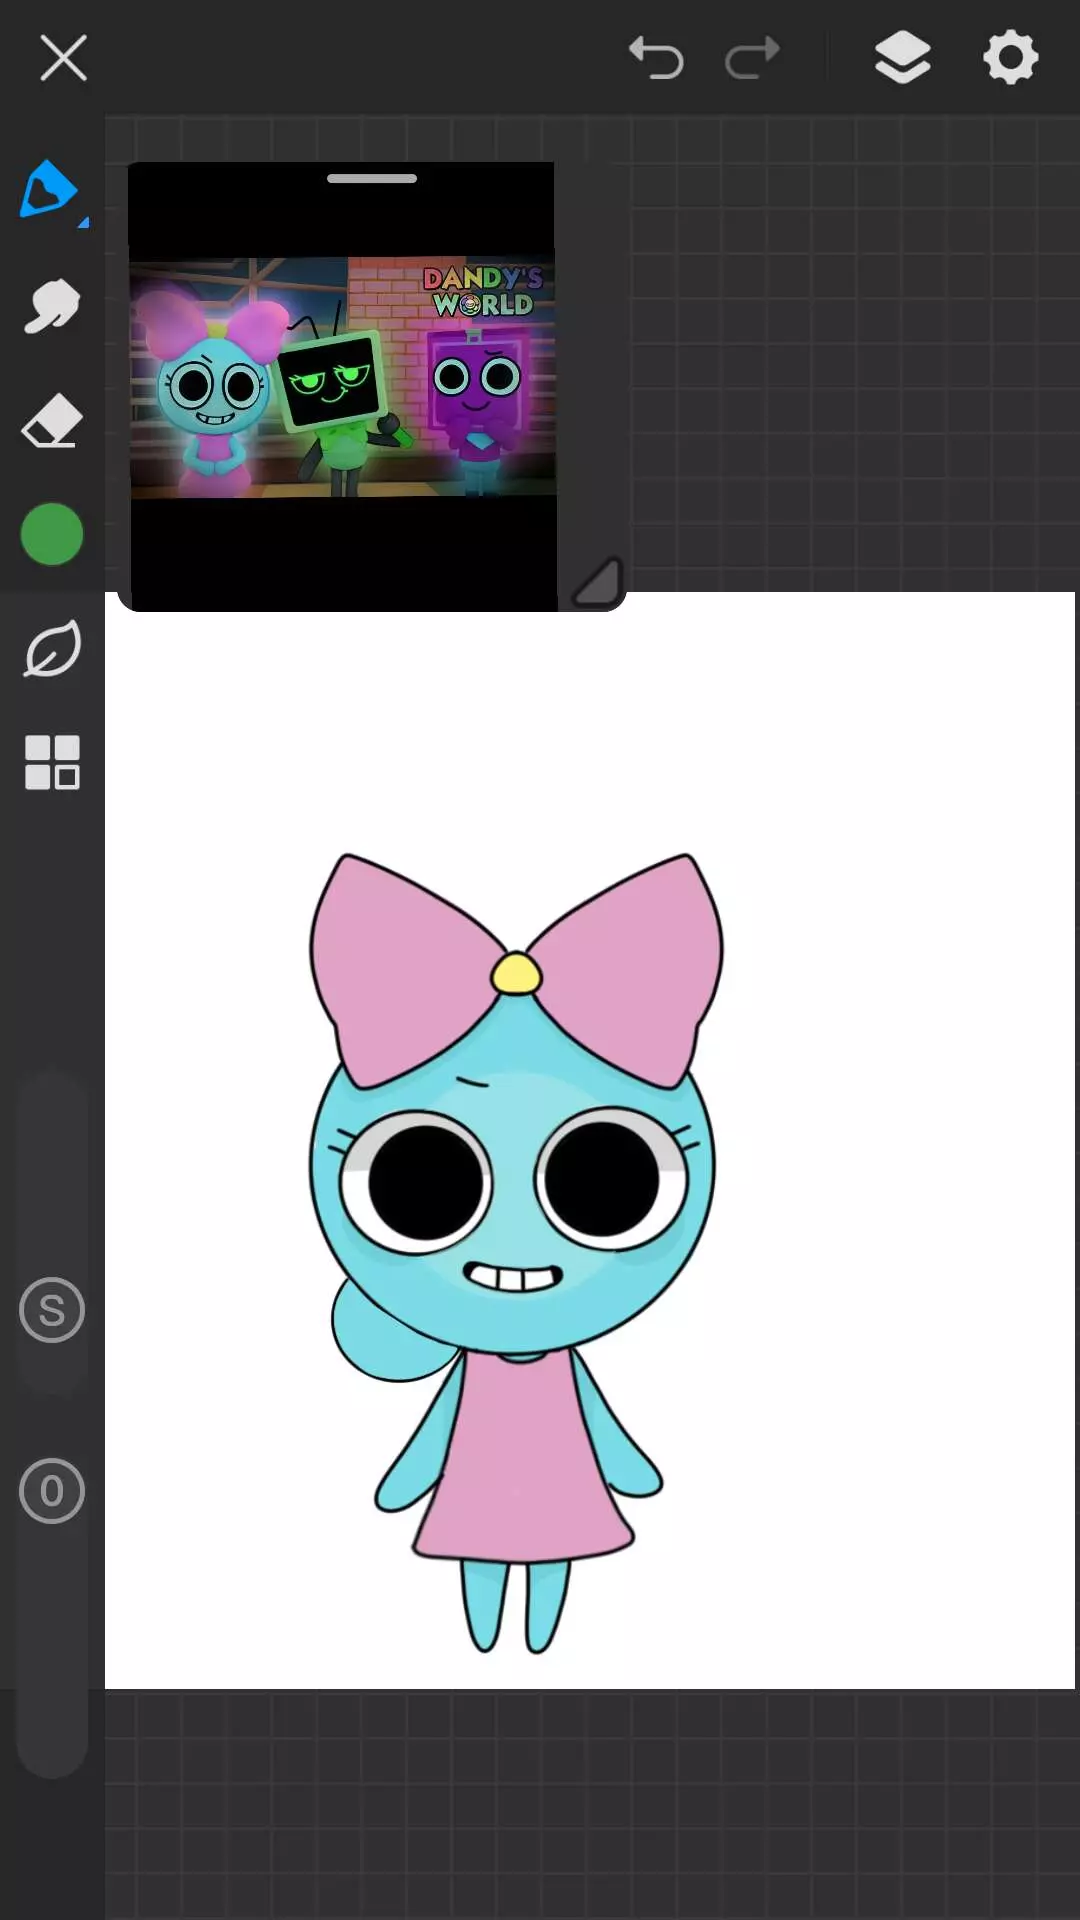Tap the reference window resize corner
This screenshot has height=1920, width=1080.
[597, 582]
